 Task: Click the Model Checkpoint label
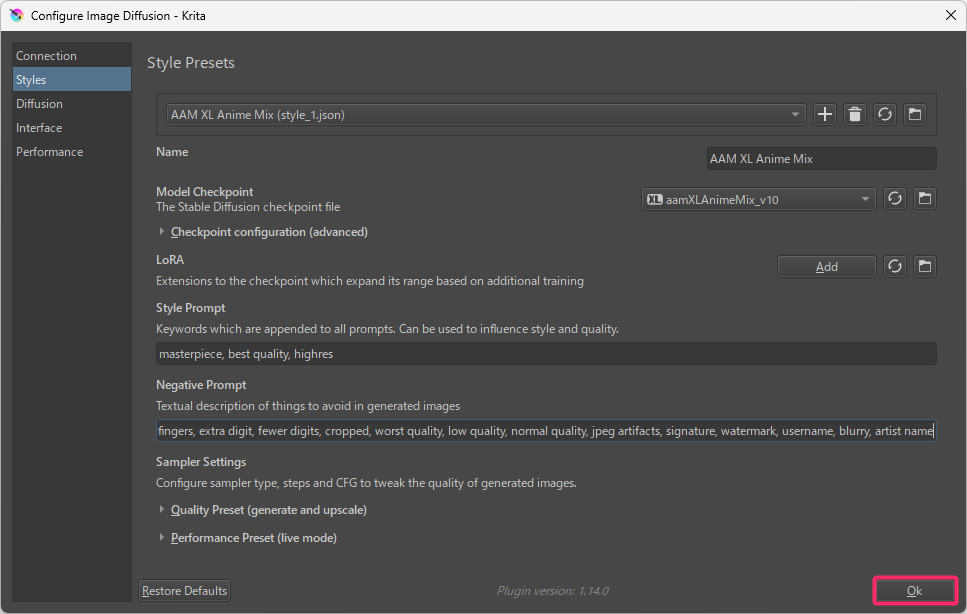pos(204,192)
